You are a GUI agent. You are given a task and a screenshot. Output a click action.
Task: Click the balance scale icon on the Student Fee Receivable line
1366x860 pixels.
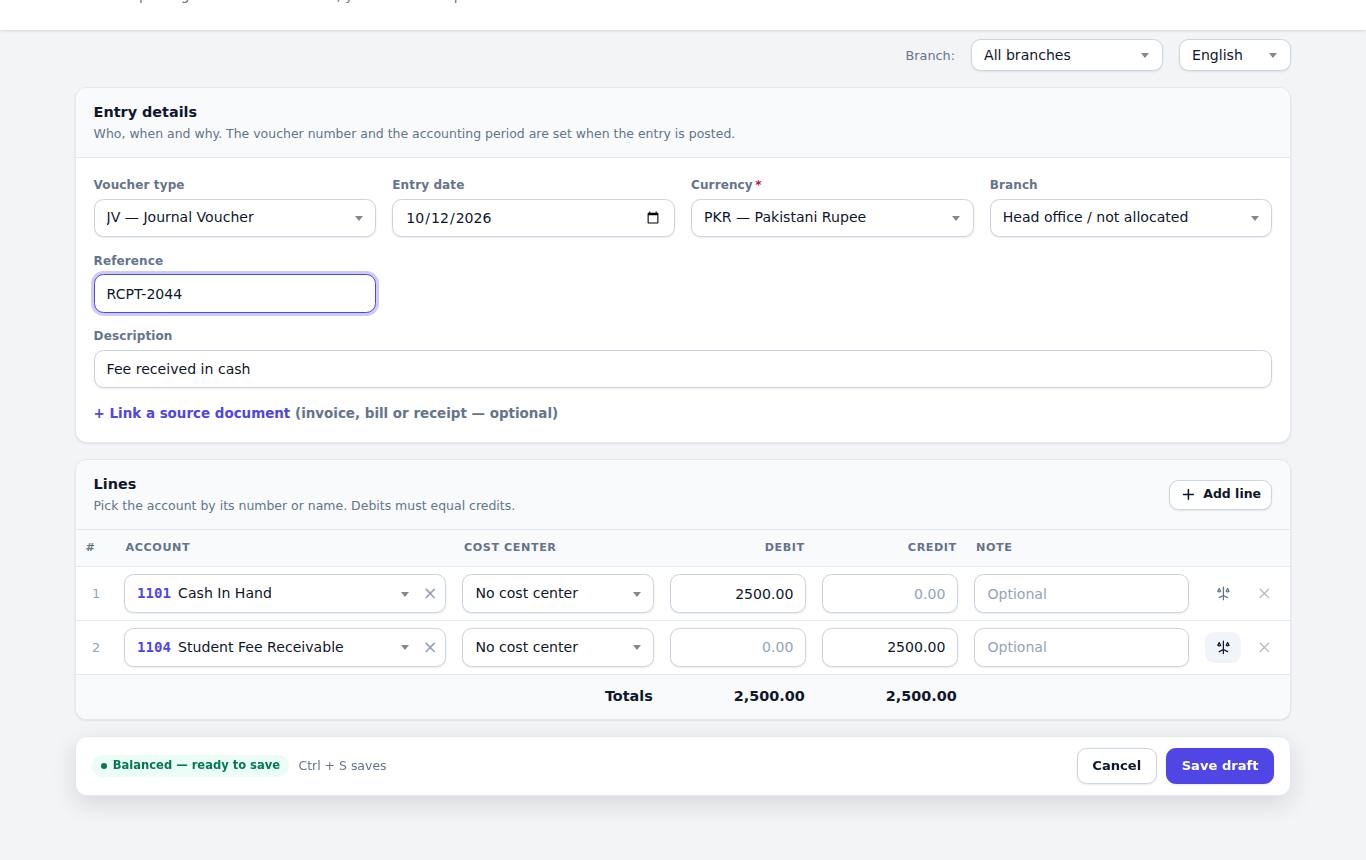click(x=1223, y=647)
